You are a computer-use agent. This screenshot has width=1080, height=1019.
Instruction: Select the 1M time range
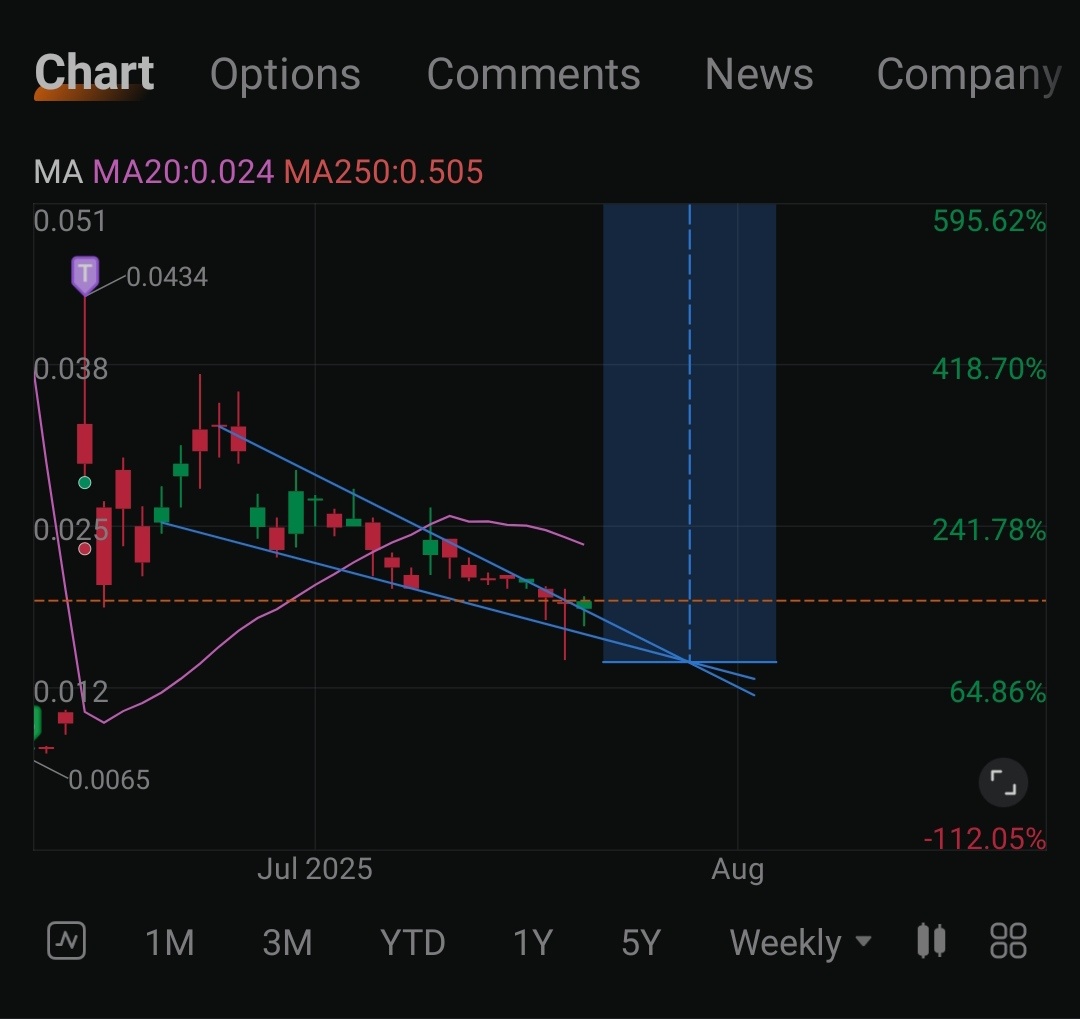point(169,943)
